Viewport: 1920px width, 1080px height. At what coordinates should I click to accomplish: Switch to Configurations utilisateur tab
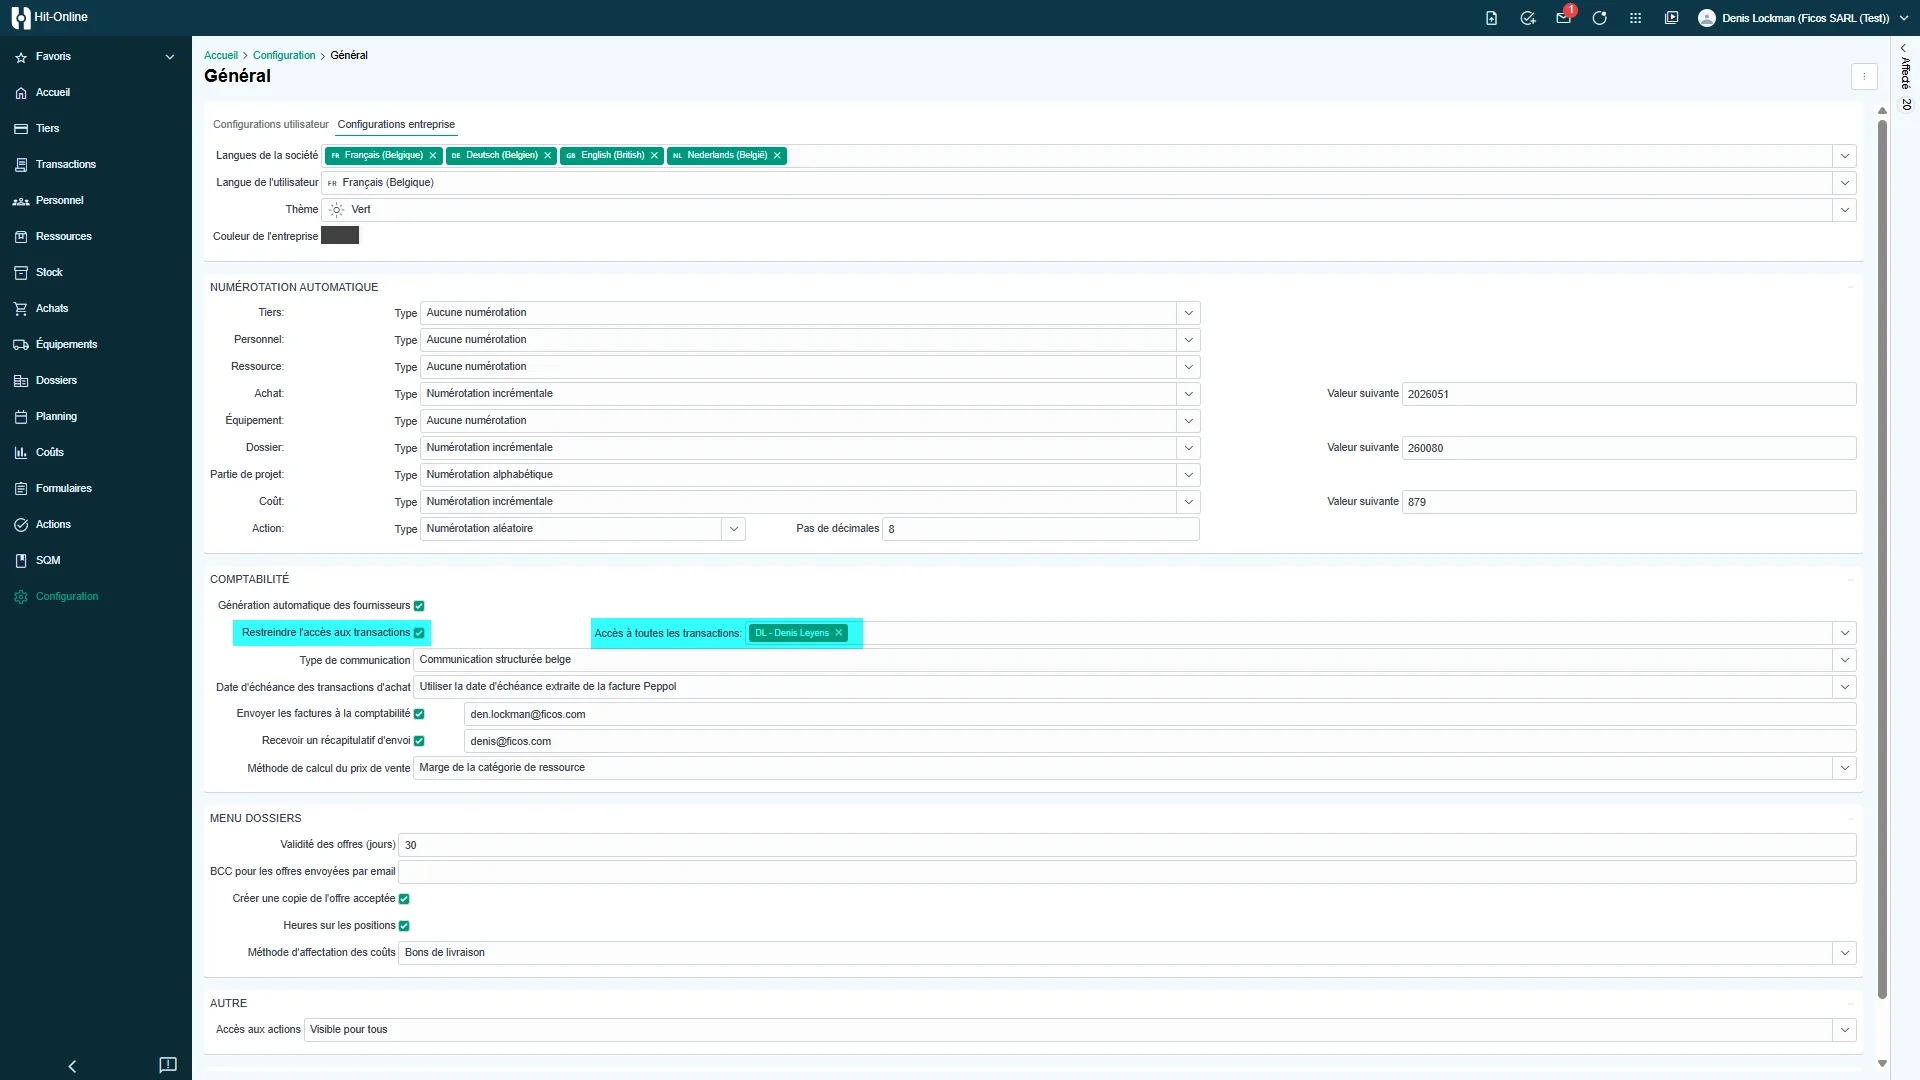coord(271,124)
